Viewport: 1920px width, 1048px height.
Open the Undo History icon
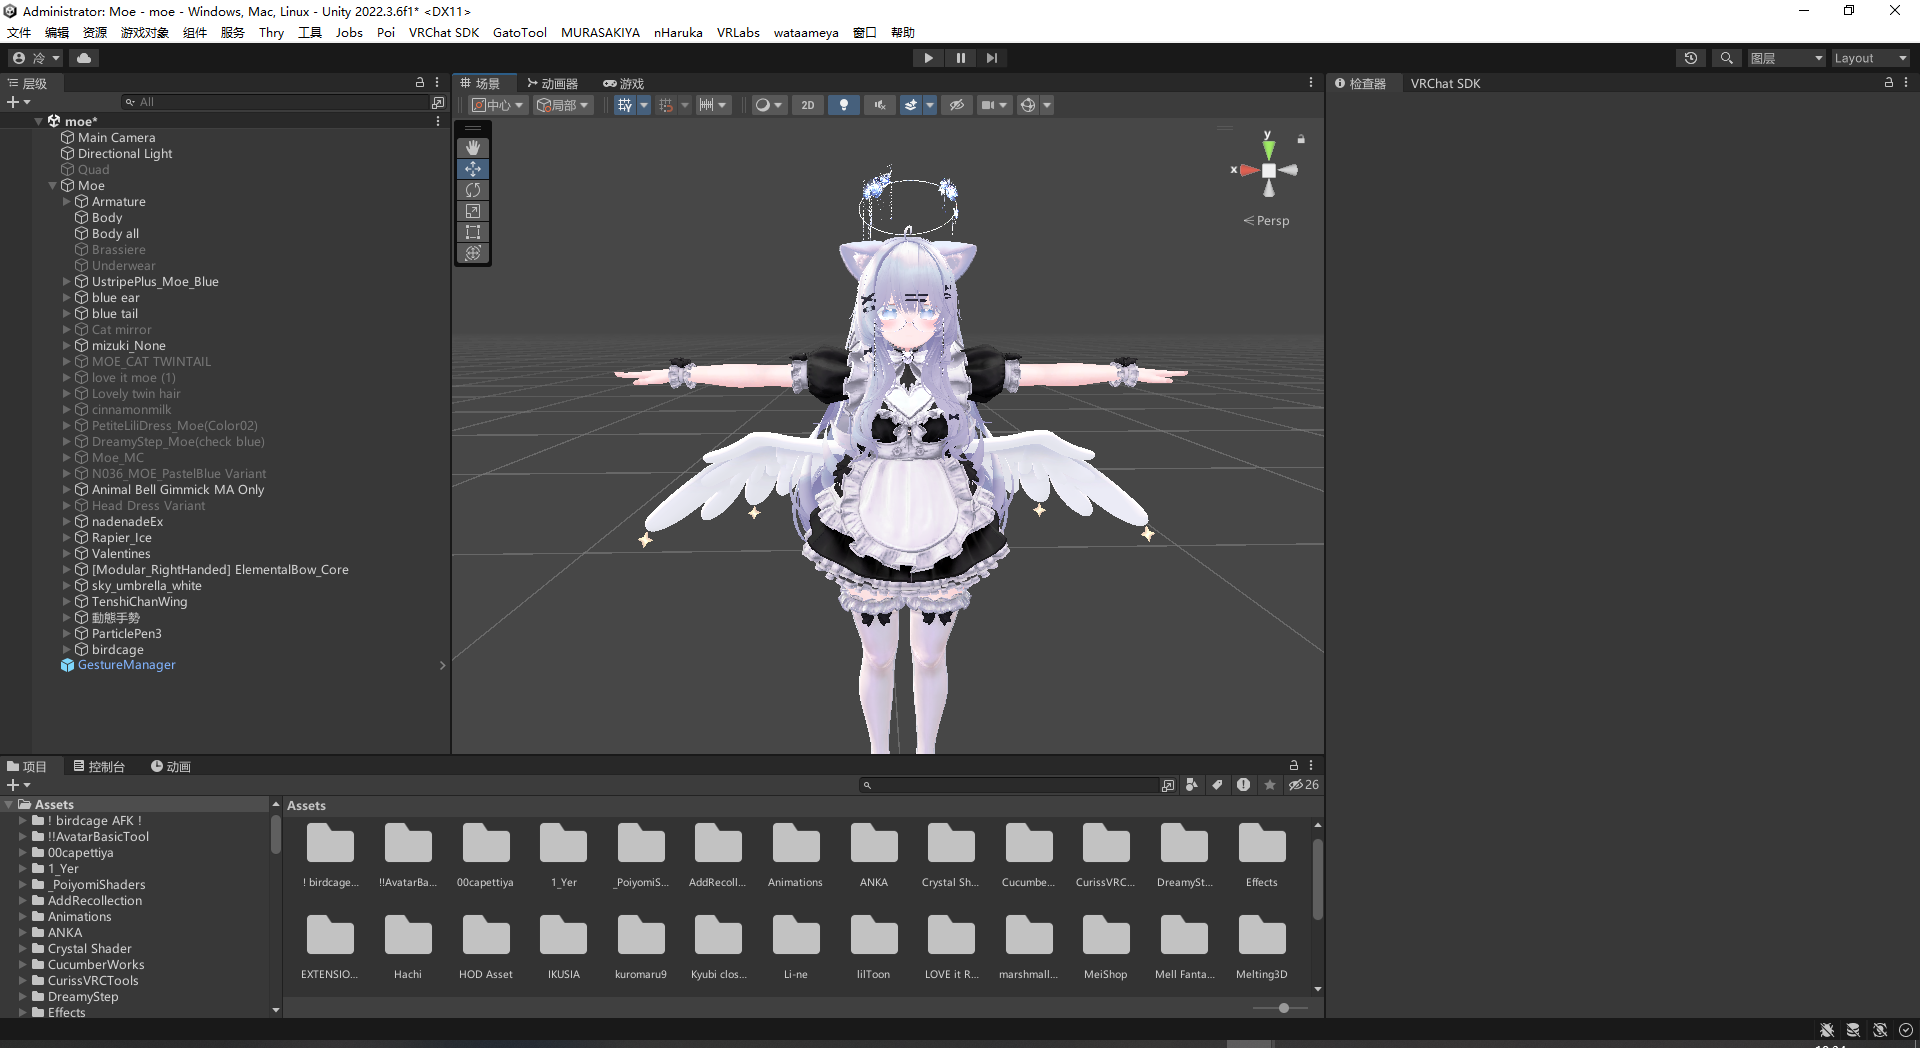pyautogui.click(x=1691, y=58)
